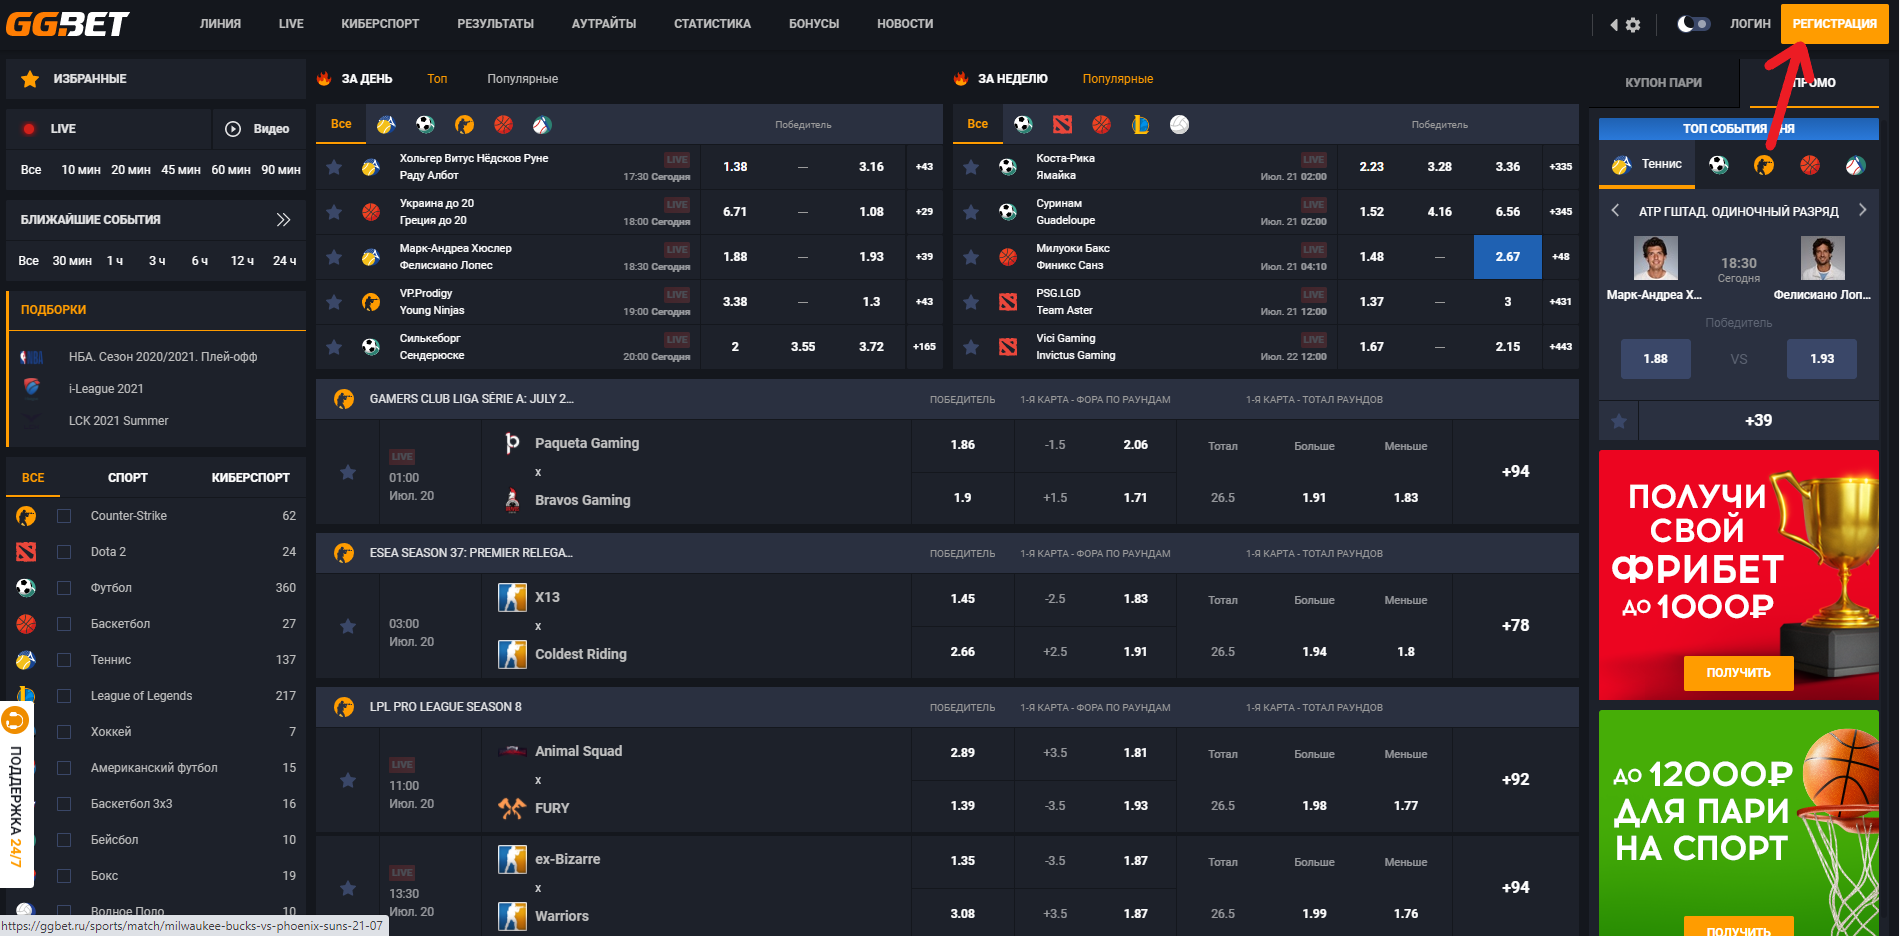The image size is (1900, 936).
Task: Select the Популярные tab under За день
Action: tap(522, 79)
